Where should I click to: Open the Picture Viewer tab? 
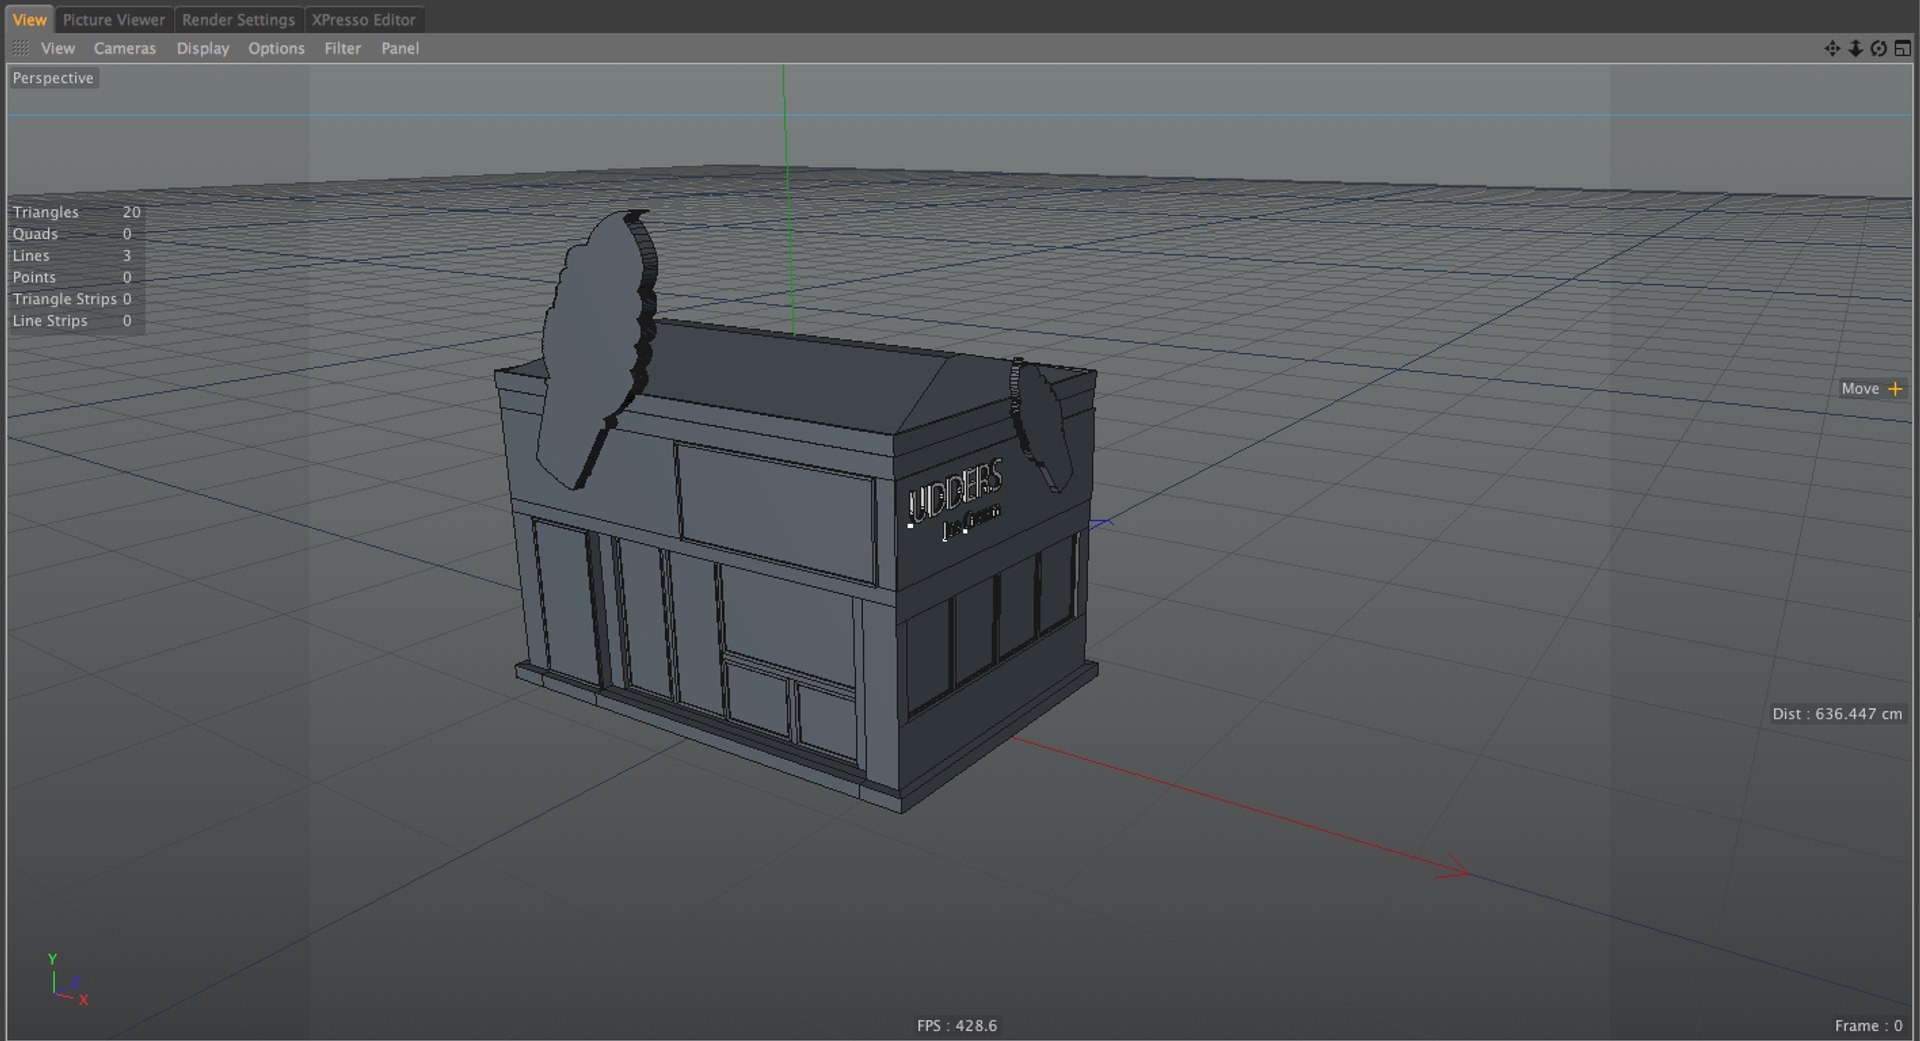tap(113, 19)
